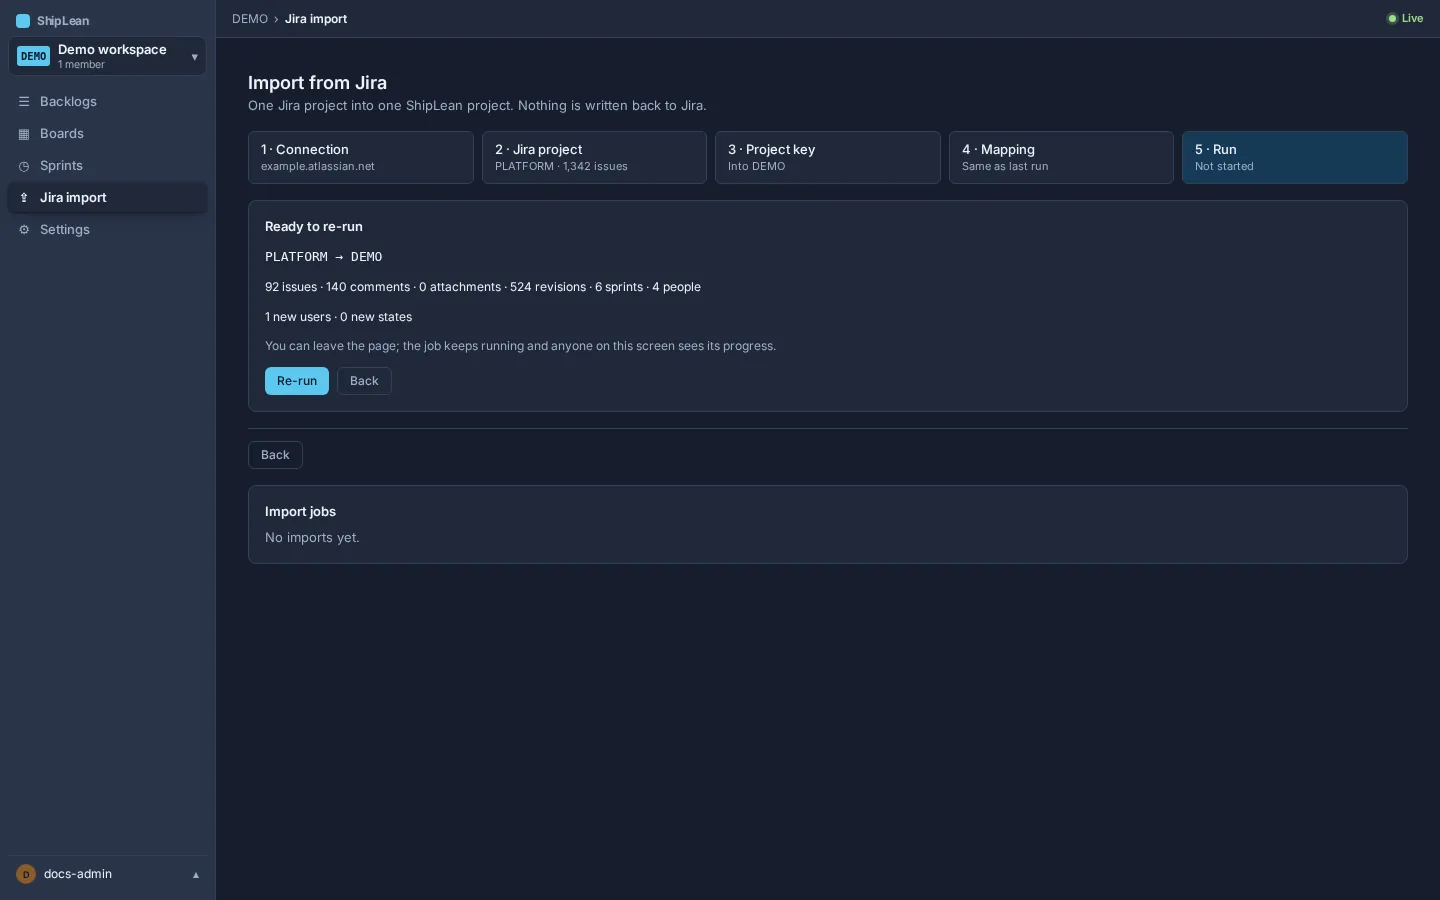Click the Jira import upload icon
This screenshot has height=900, width=1440.
[x=24, y=198]
